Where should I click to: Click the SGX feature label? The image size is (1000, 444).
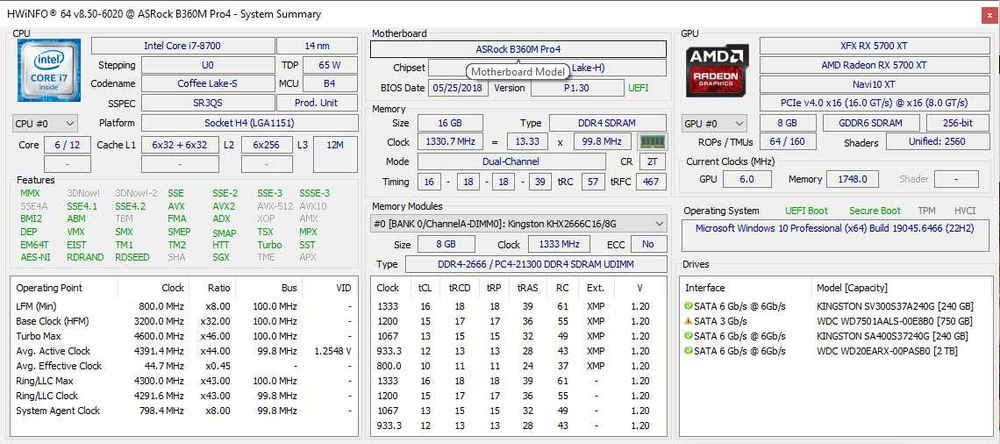click(221, 258)
